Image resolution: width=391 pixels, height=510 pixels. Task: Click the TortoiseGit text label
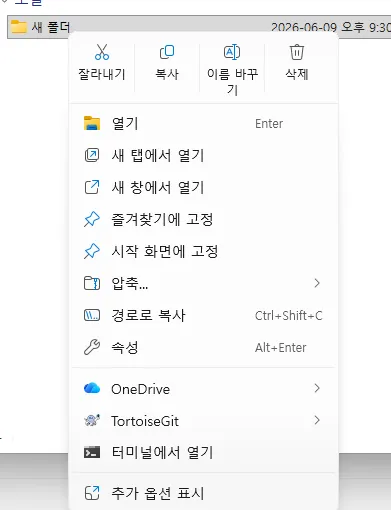pos(145,421)
